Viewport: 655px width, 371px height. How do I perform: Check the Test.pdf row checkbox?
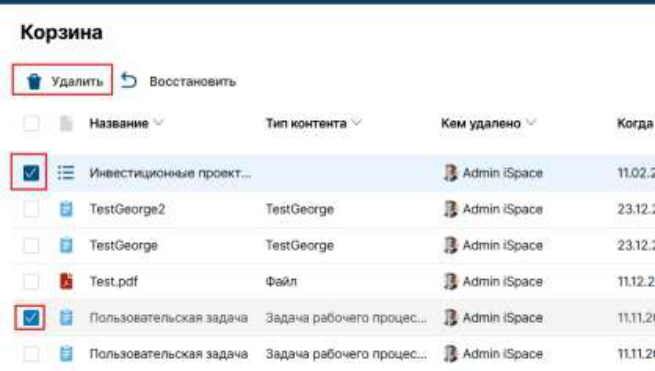[31, 281]
